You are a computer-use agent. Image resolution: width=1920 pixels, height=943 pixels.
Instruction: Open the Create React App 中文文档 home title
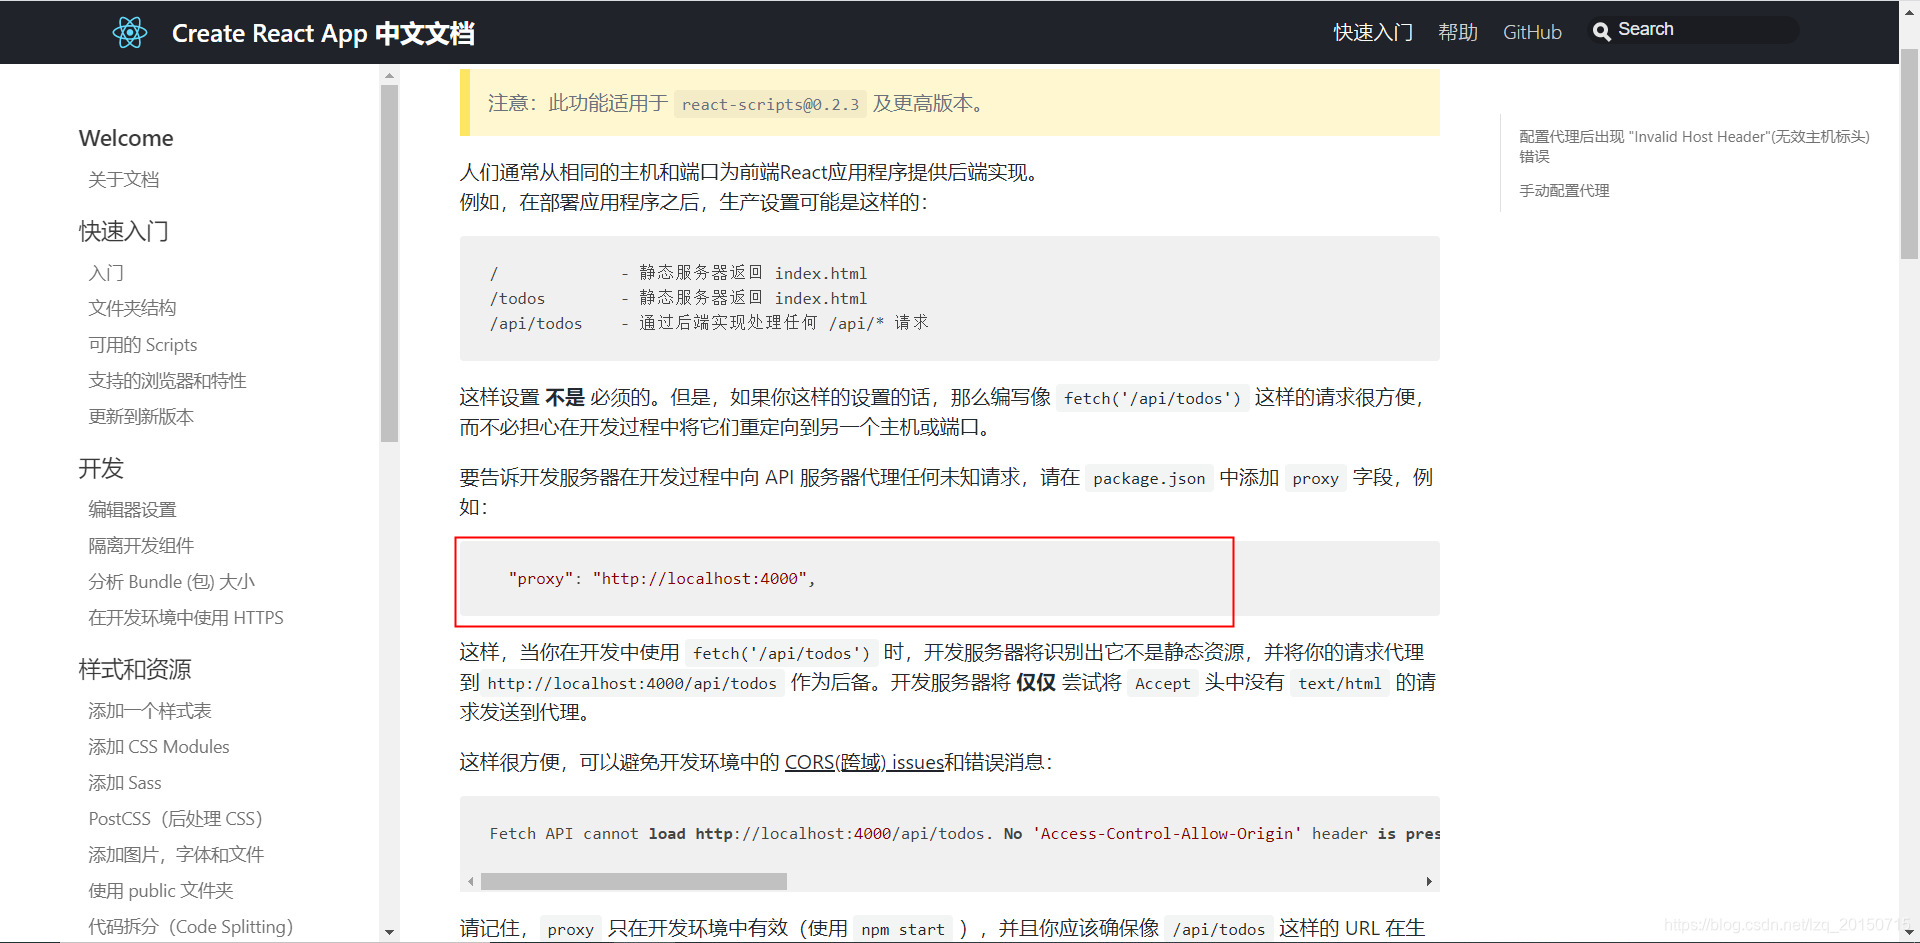point(323,33)
